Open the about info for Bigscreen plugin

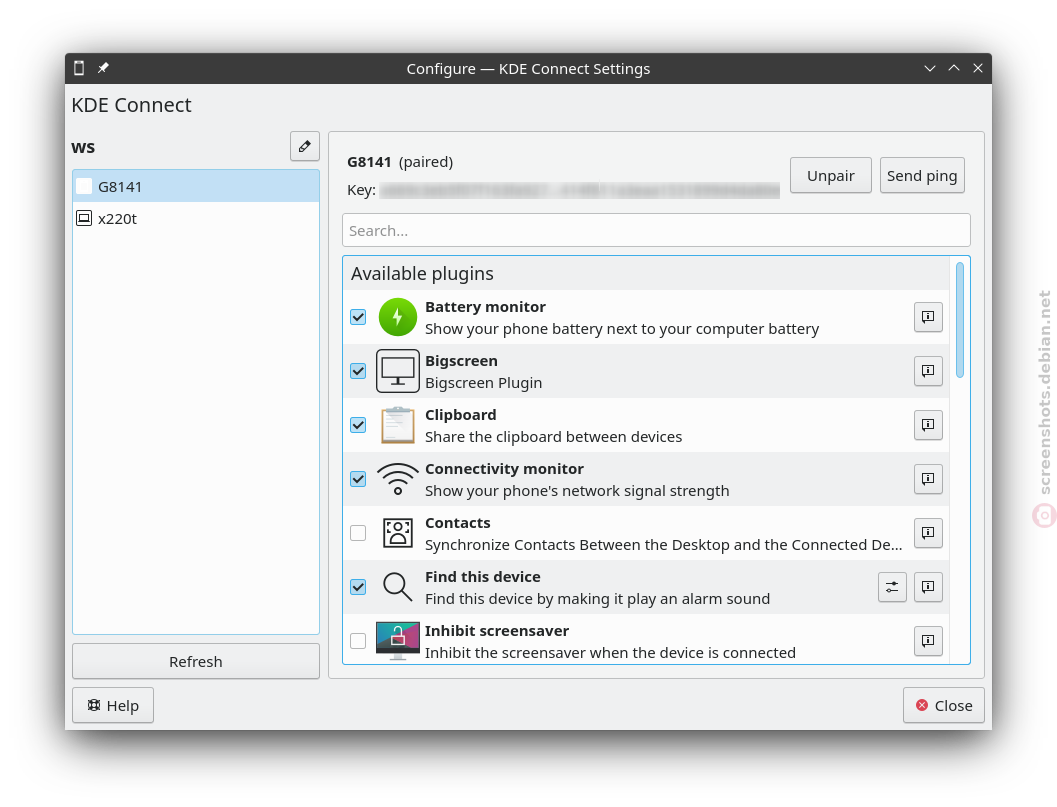pos(928,371)
